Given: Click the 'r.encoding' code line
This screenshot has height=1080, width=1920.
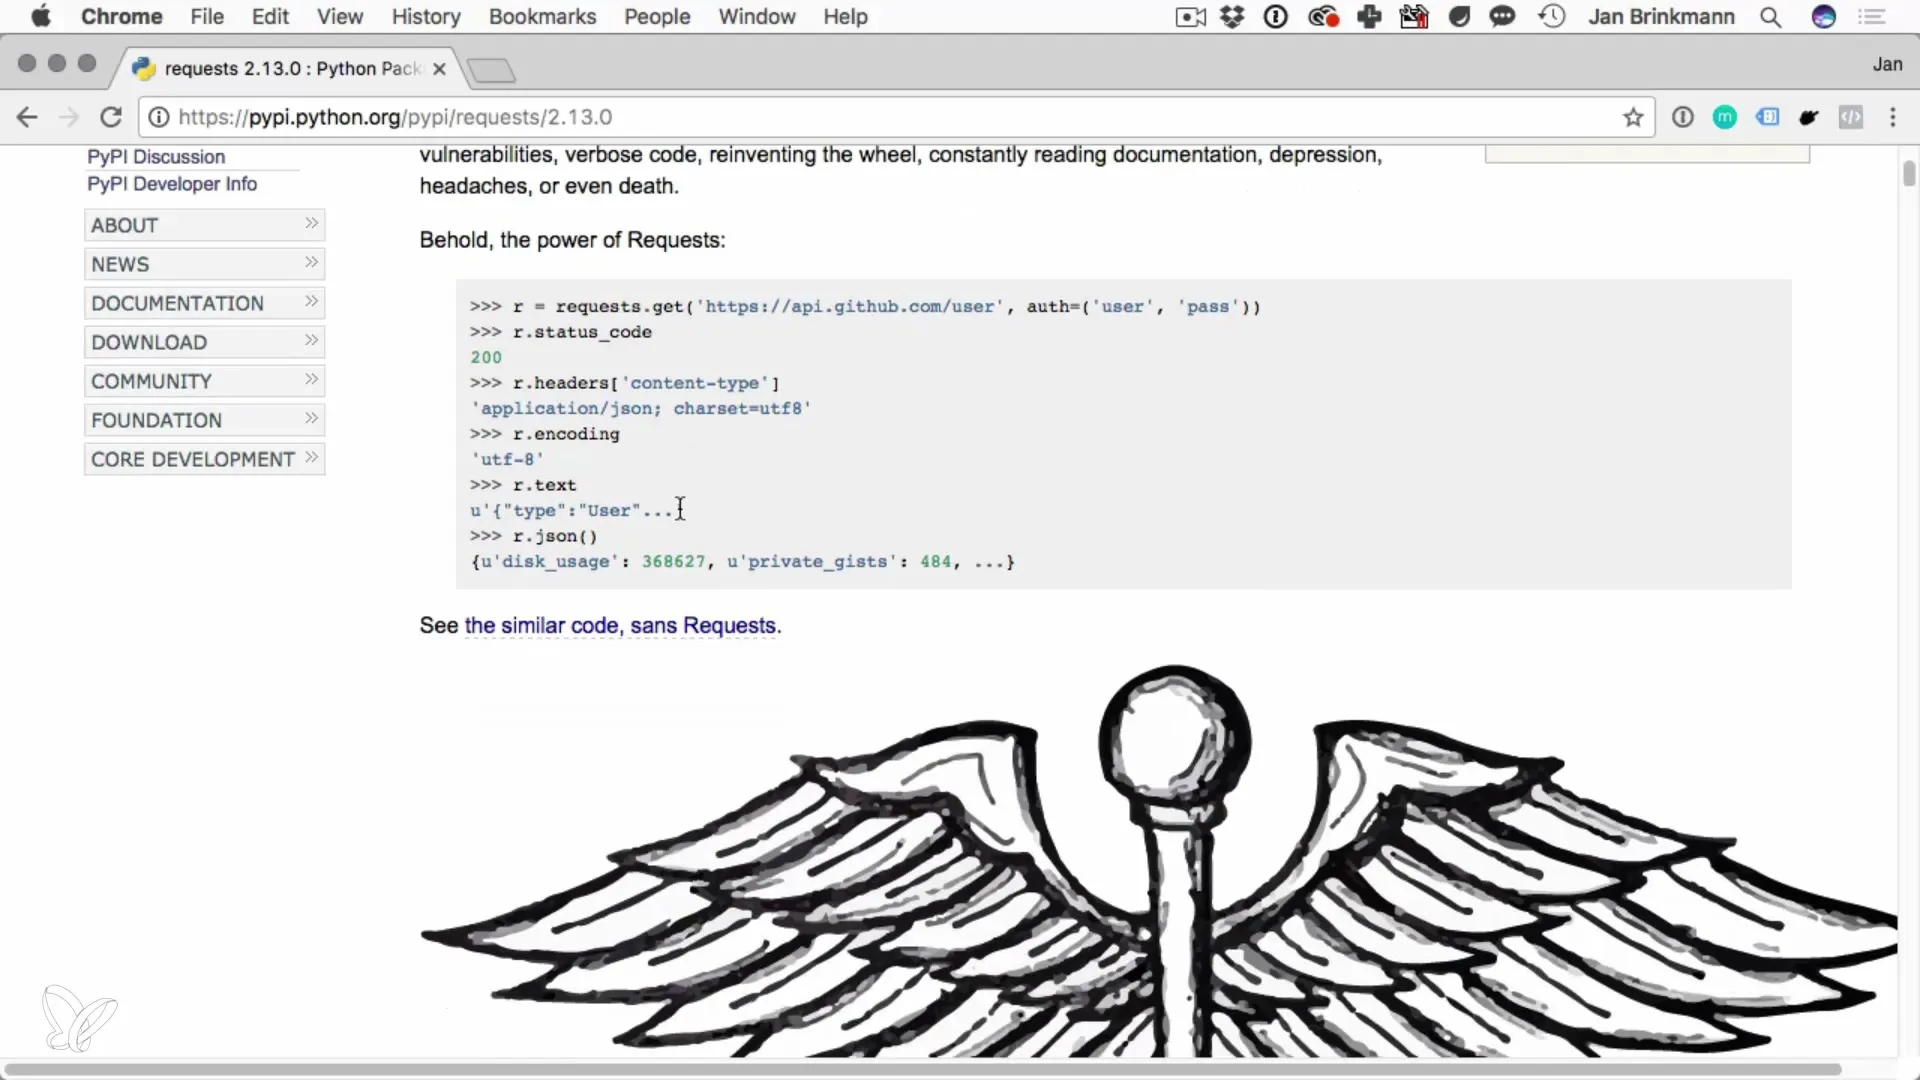Looking at the screenshot, I should click(545, 434).
